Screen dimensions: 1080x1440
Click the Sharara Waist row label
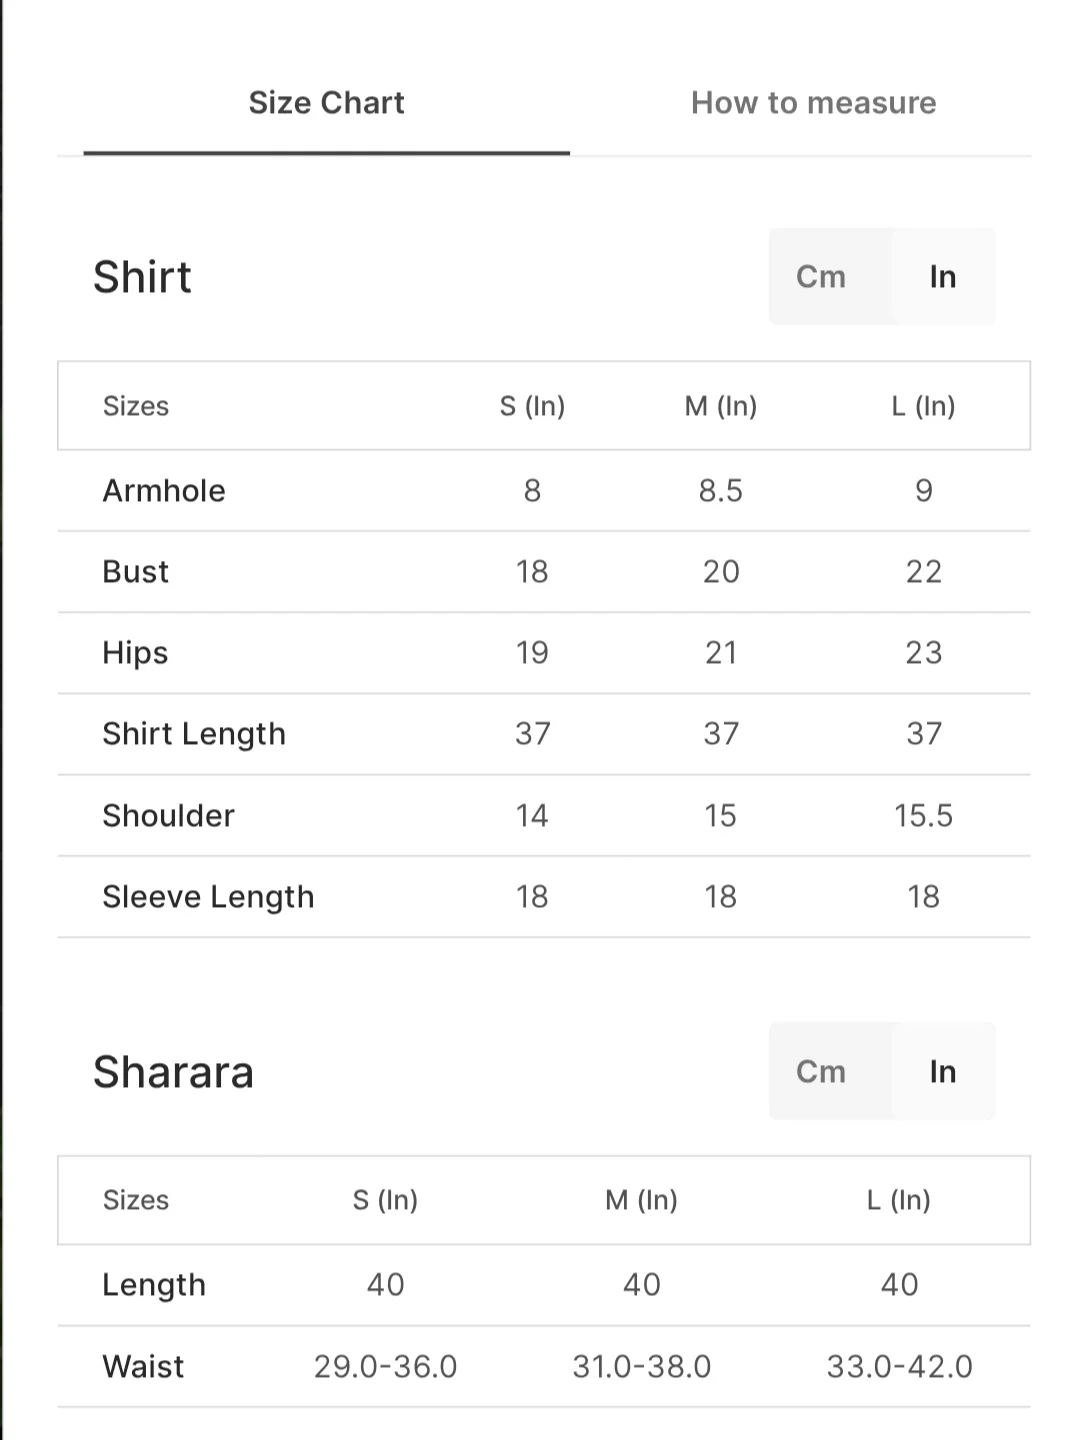click(x=143, y=1367)
